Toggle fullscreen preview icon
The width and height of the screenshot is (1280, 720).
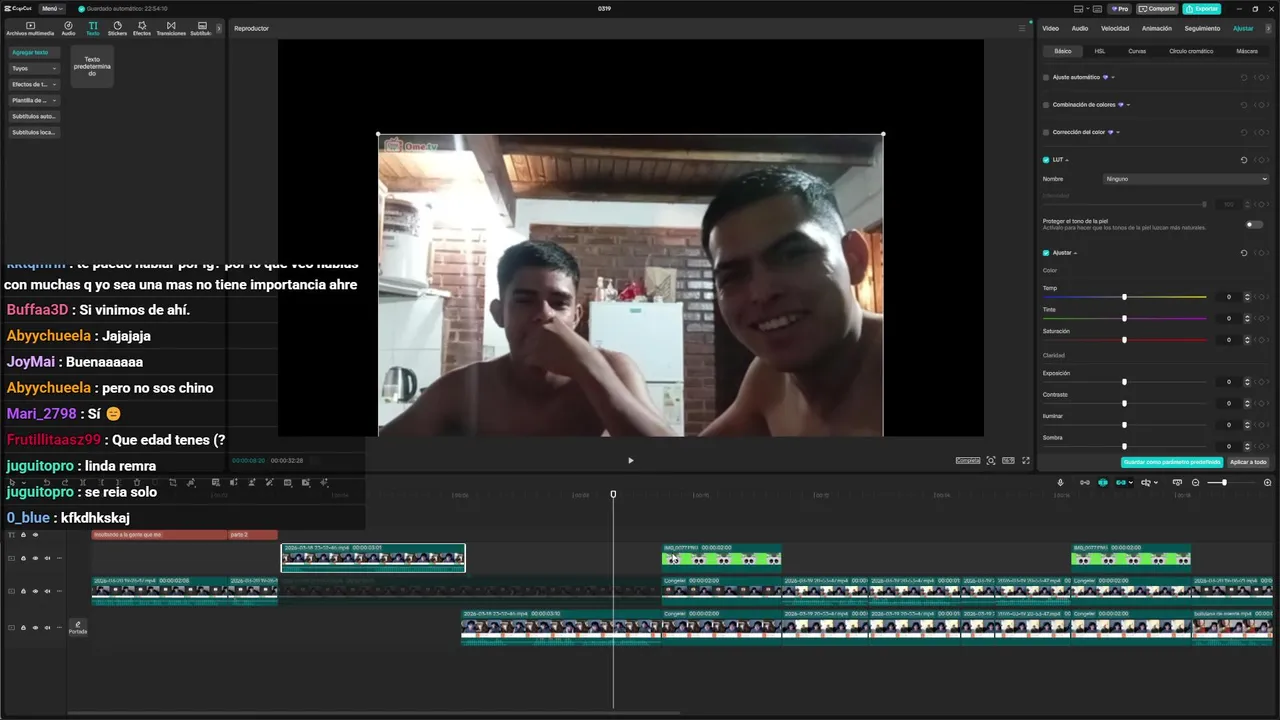[x=1026, y=460]
